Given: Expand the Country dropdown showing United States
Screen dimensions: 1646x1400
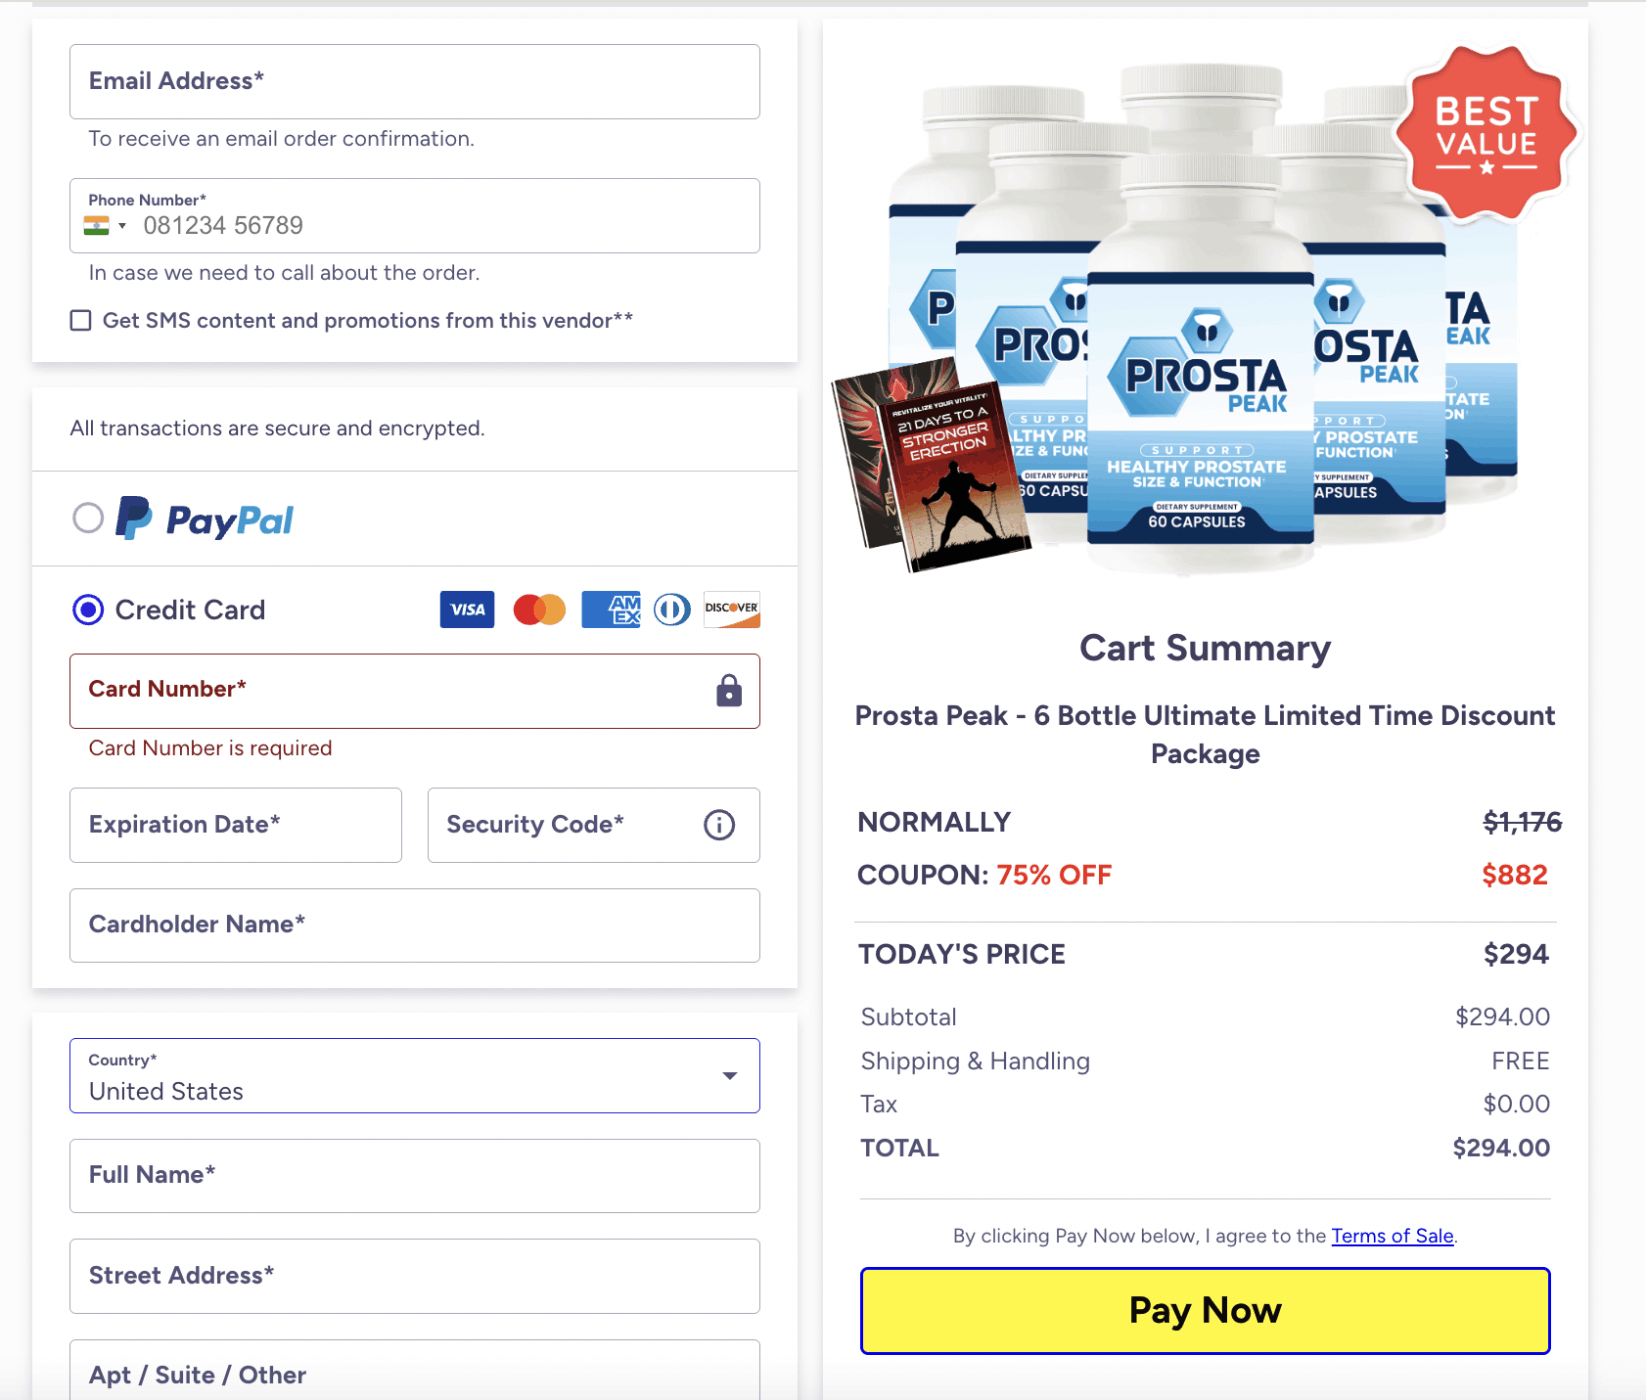Looking at the screenshot, I should (415, 1076).
